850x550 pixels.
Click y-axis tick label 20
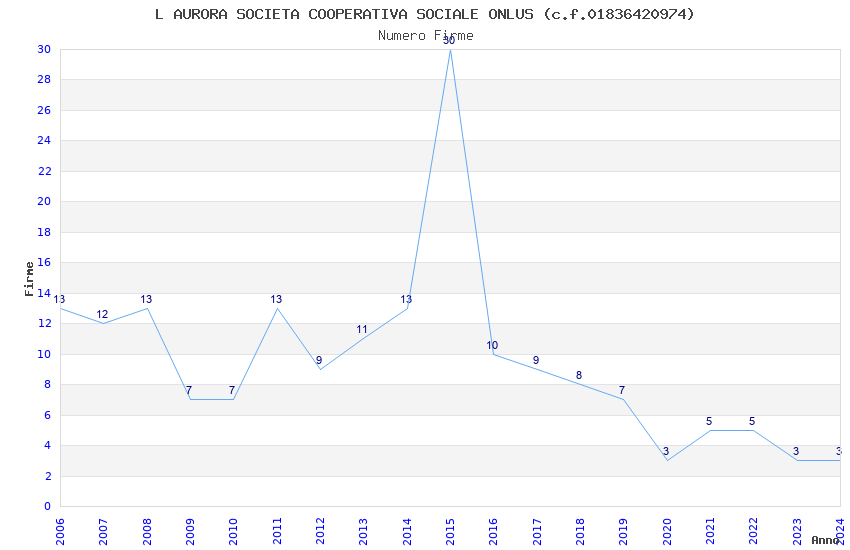click(44, 202)
